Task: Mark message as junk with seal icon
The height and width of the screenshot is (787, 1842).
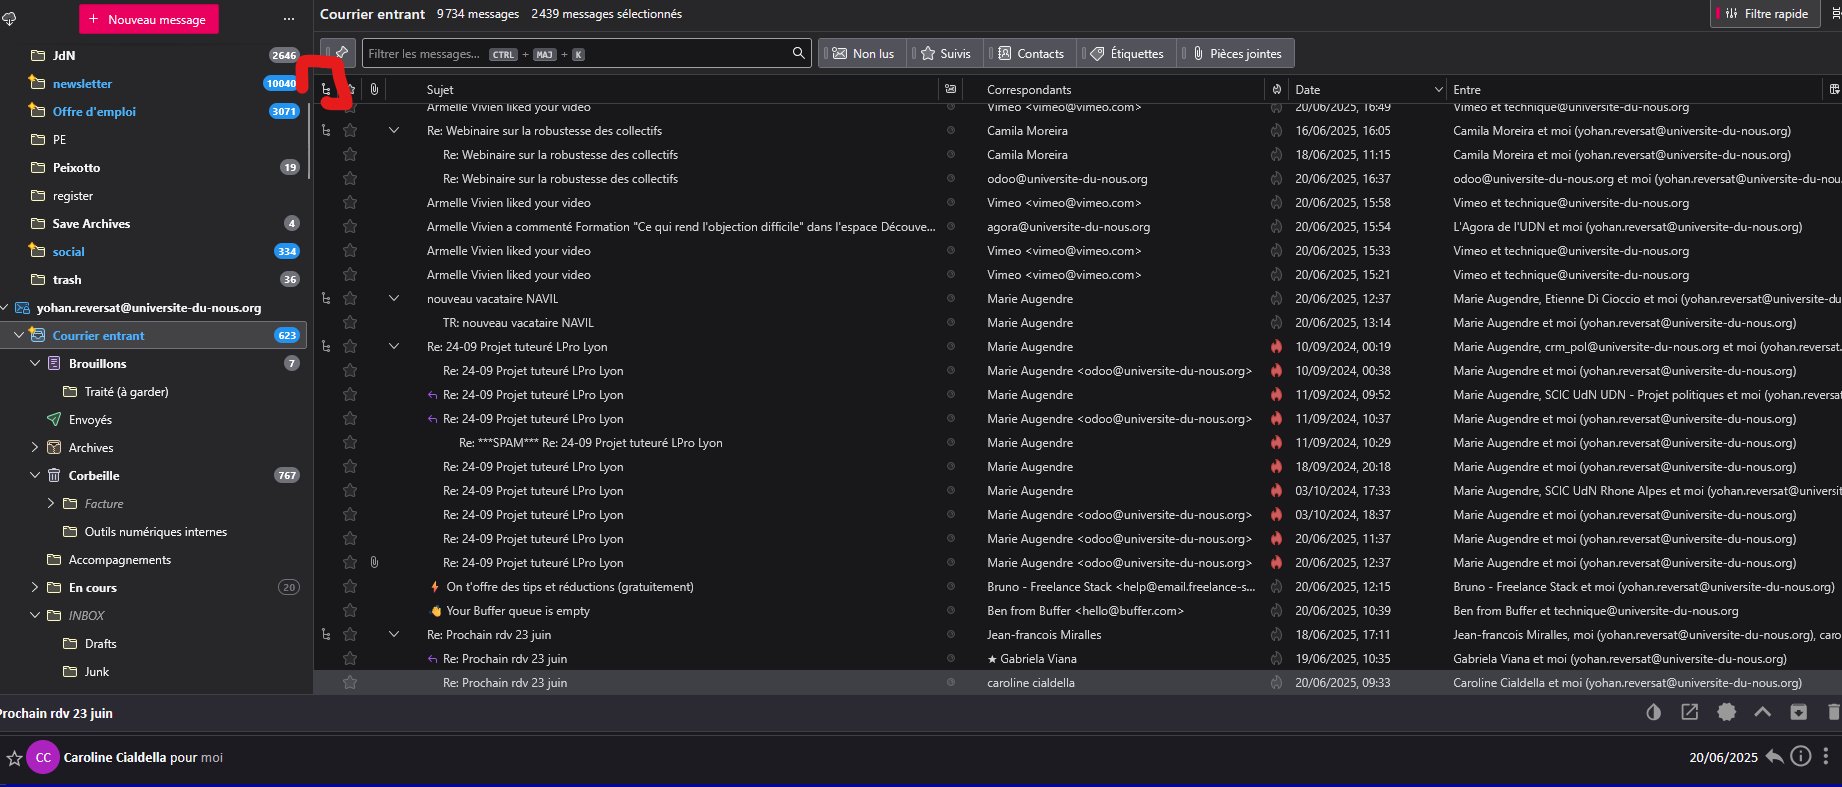Action: [1726, 712]
